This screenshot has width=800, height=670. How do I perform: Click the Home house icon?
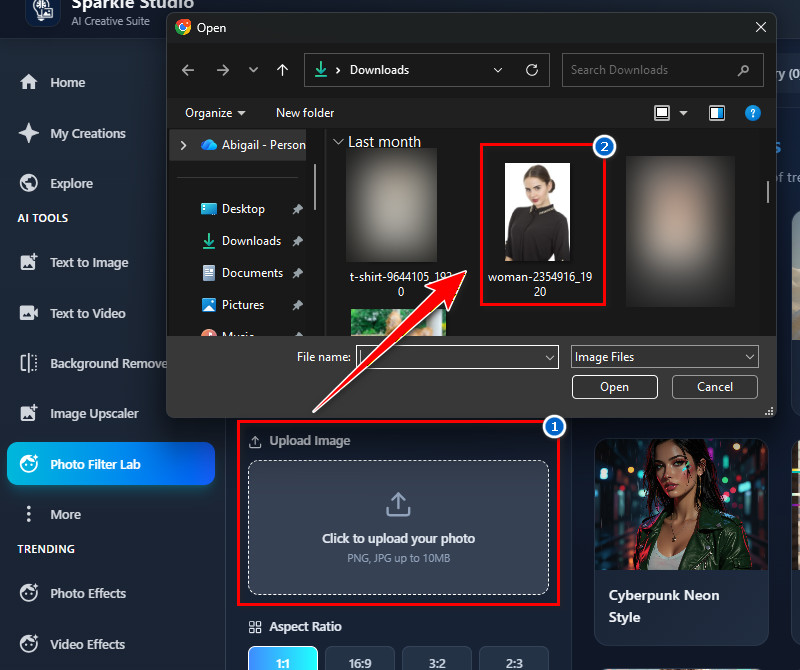(x=29, y=82)
